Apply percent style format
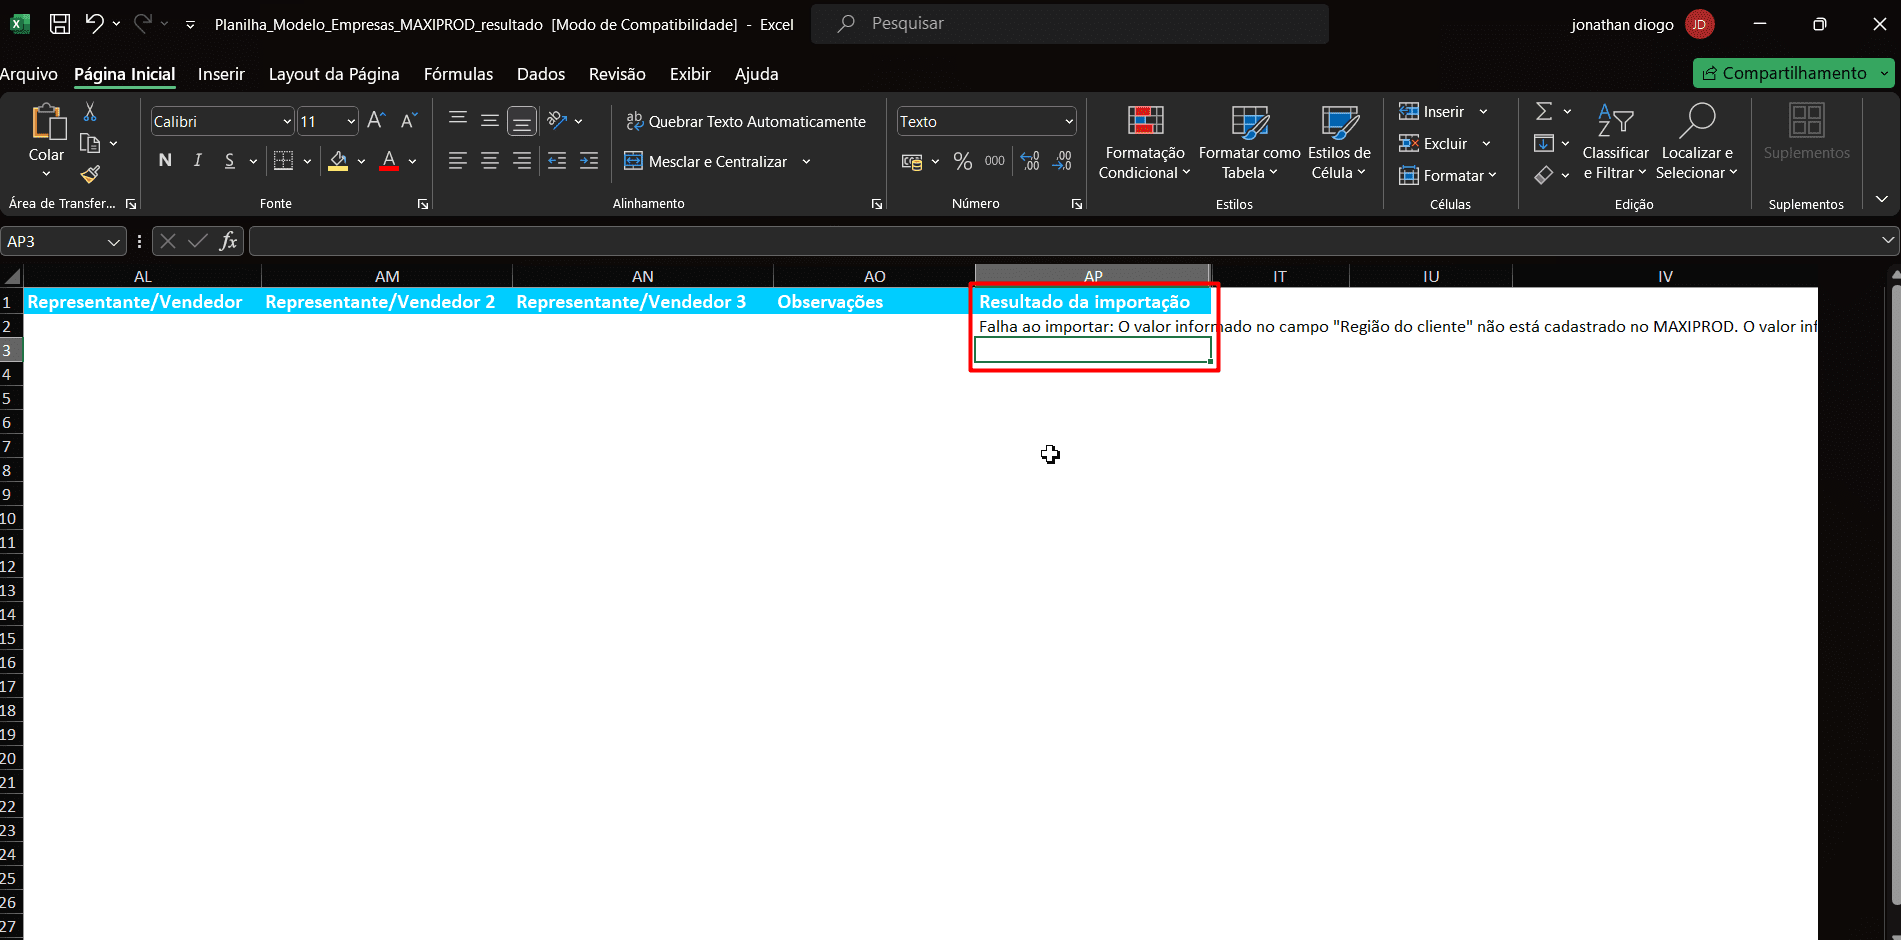The height and width of the screenshot is (940, 1901). click(963, 161)
